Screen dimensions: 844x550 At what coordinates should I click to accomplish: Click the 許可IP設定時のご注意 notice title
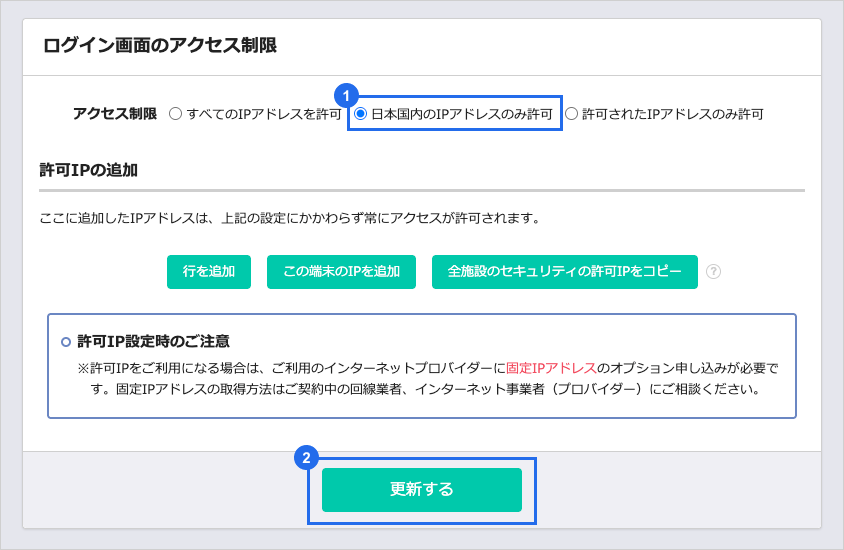154,342
